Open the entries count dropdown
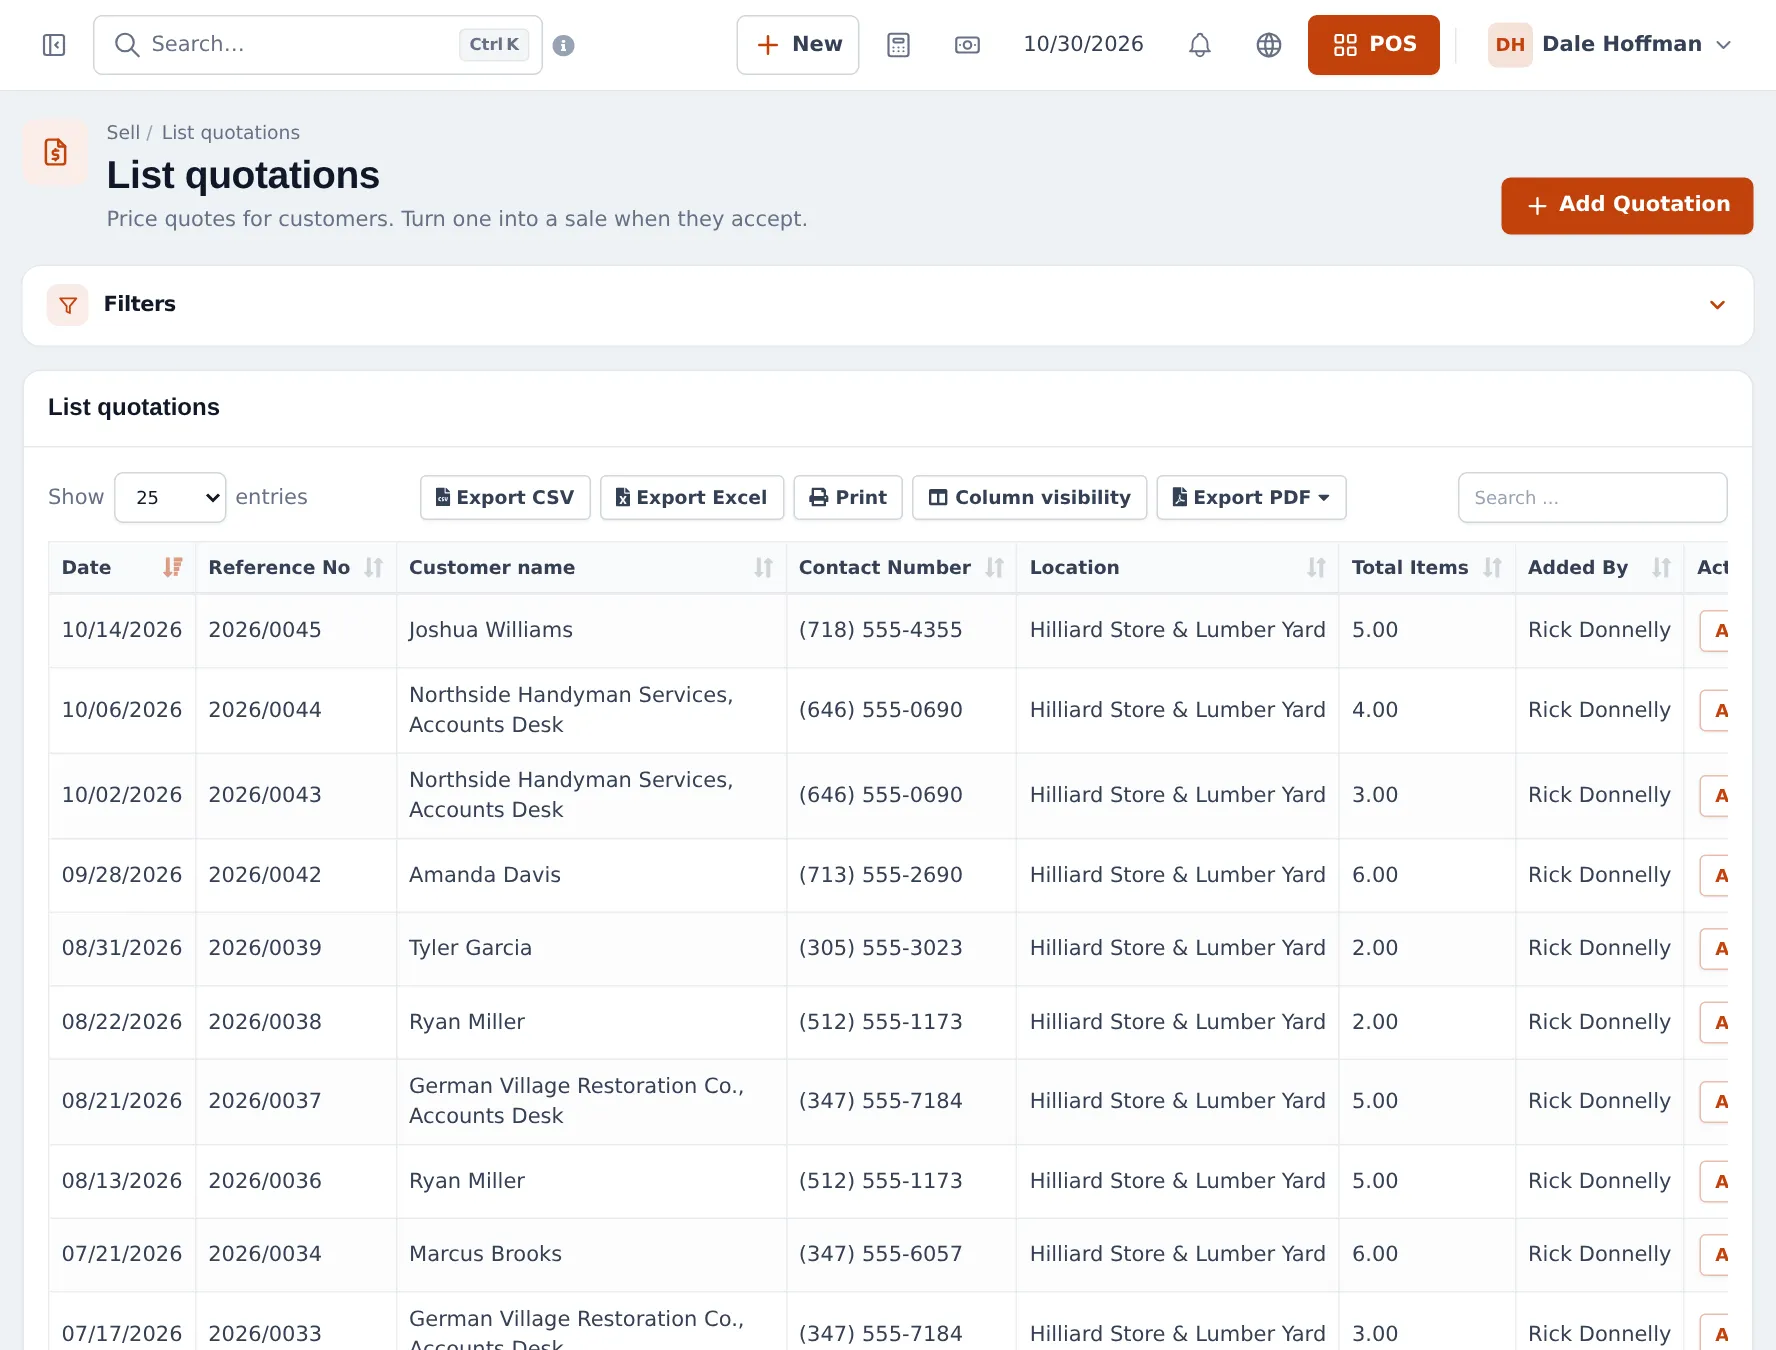This screenshot has height=1350, width=1776. [170, 497]
